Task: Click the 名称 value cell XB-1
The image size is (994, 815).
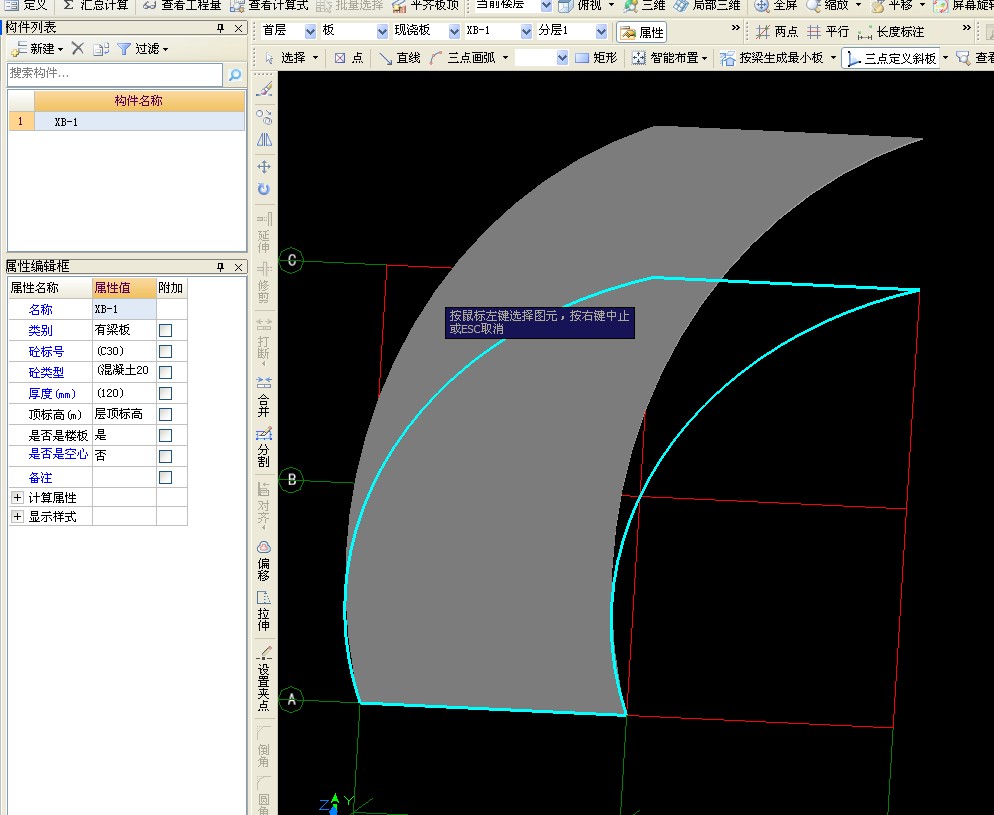Action: [x=124, y=309]
